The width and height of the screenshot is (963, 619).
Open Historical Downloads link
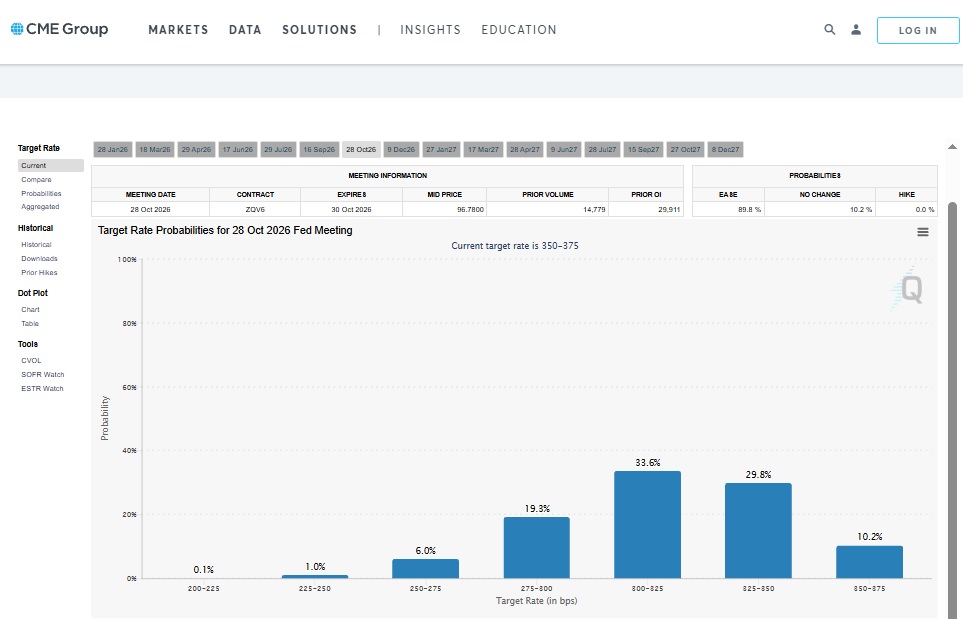(x=40, y=258)
